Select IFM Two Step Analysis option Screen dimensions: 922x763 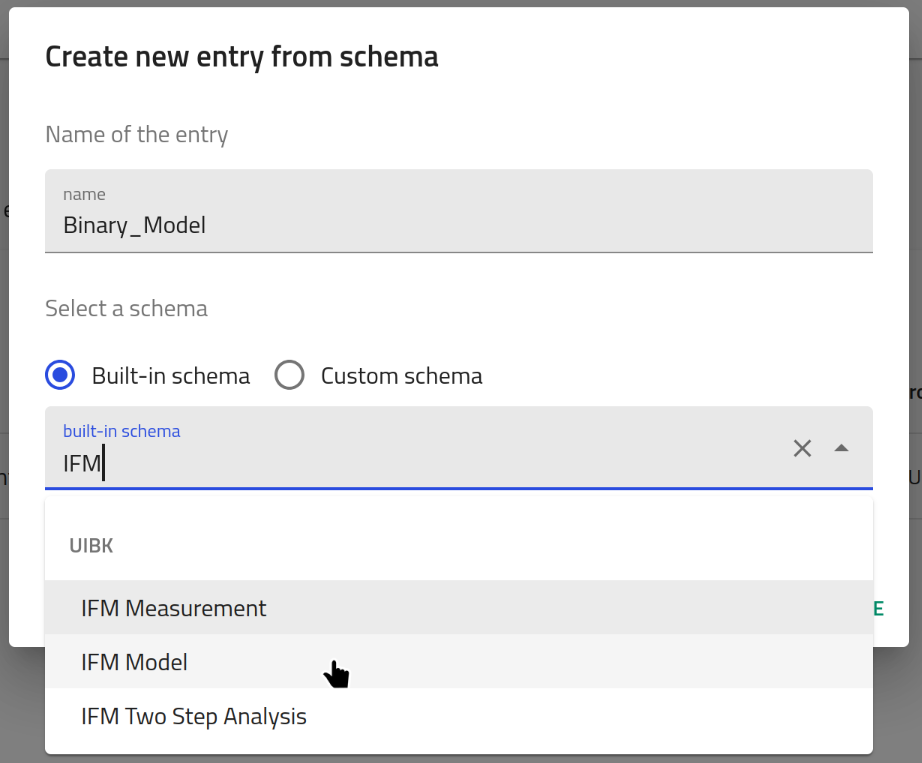194,716
